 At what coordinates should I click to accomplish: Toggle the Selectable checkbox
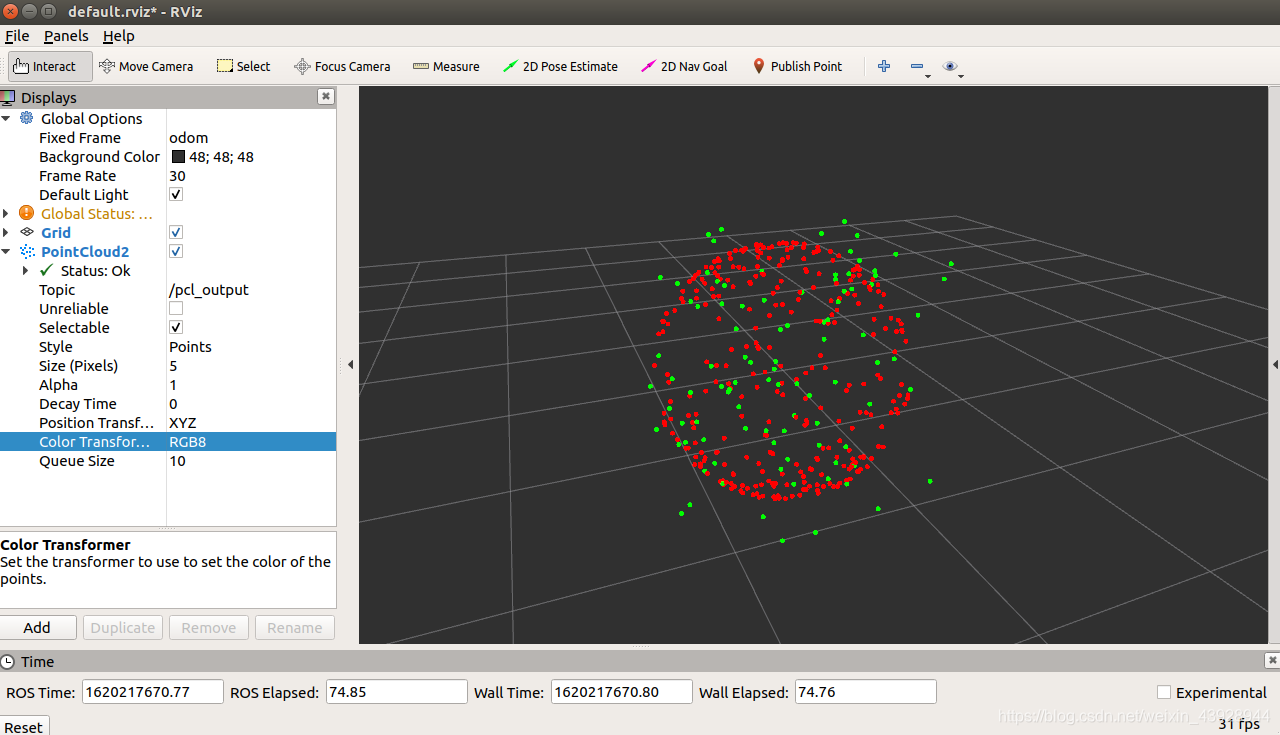click(x=176, y=327)
